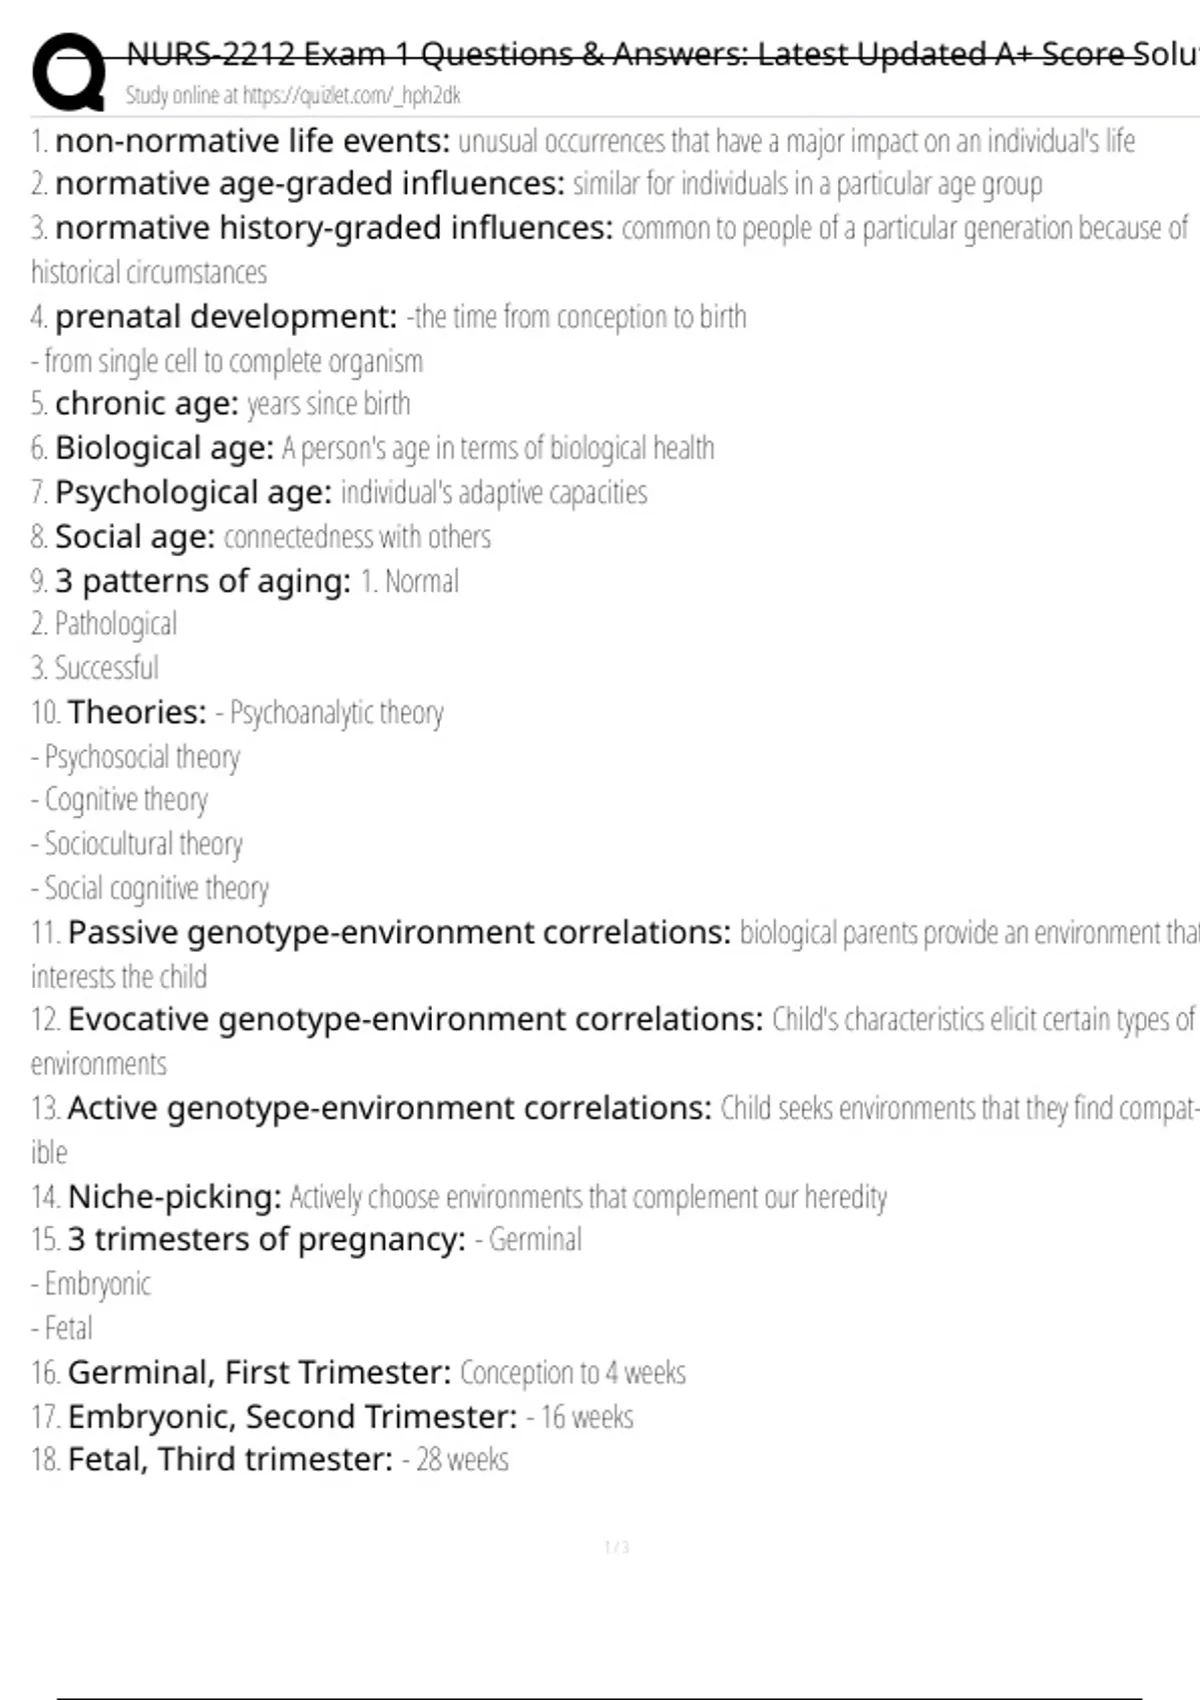Click Active genotype-environment correlations term
The image size is (1200, 1700).
pos(389,1108)
